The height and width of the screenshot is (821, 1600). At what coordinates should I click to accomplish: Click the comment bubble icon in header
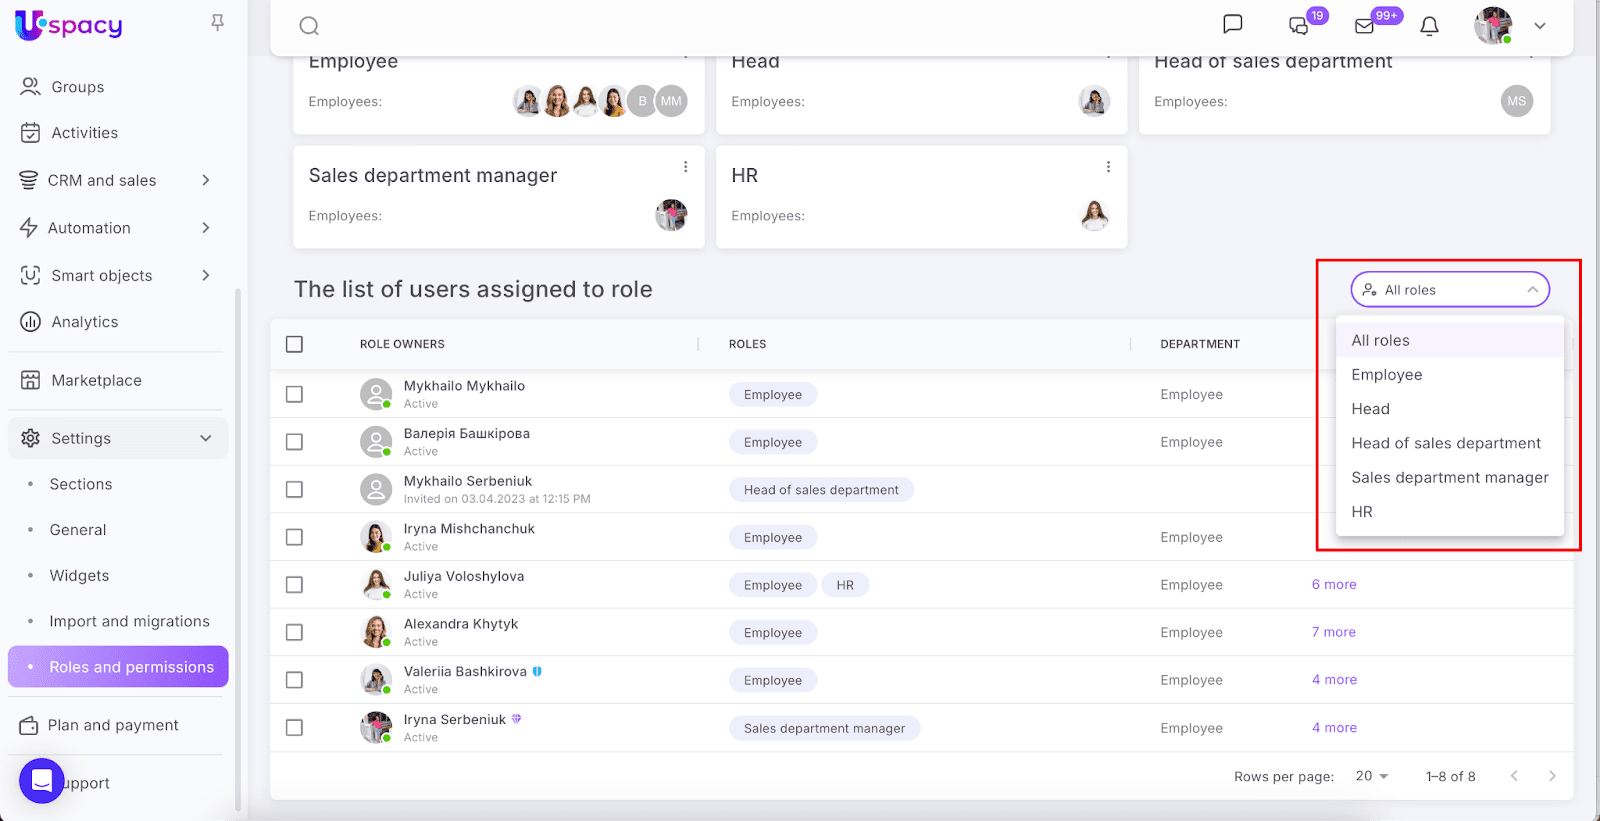tap(1233, 24)
